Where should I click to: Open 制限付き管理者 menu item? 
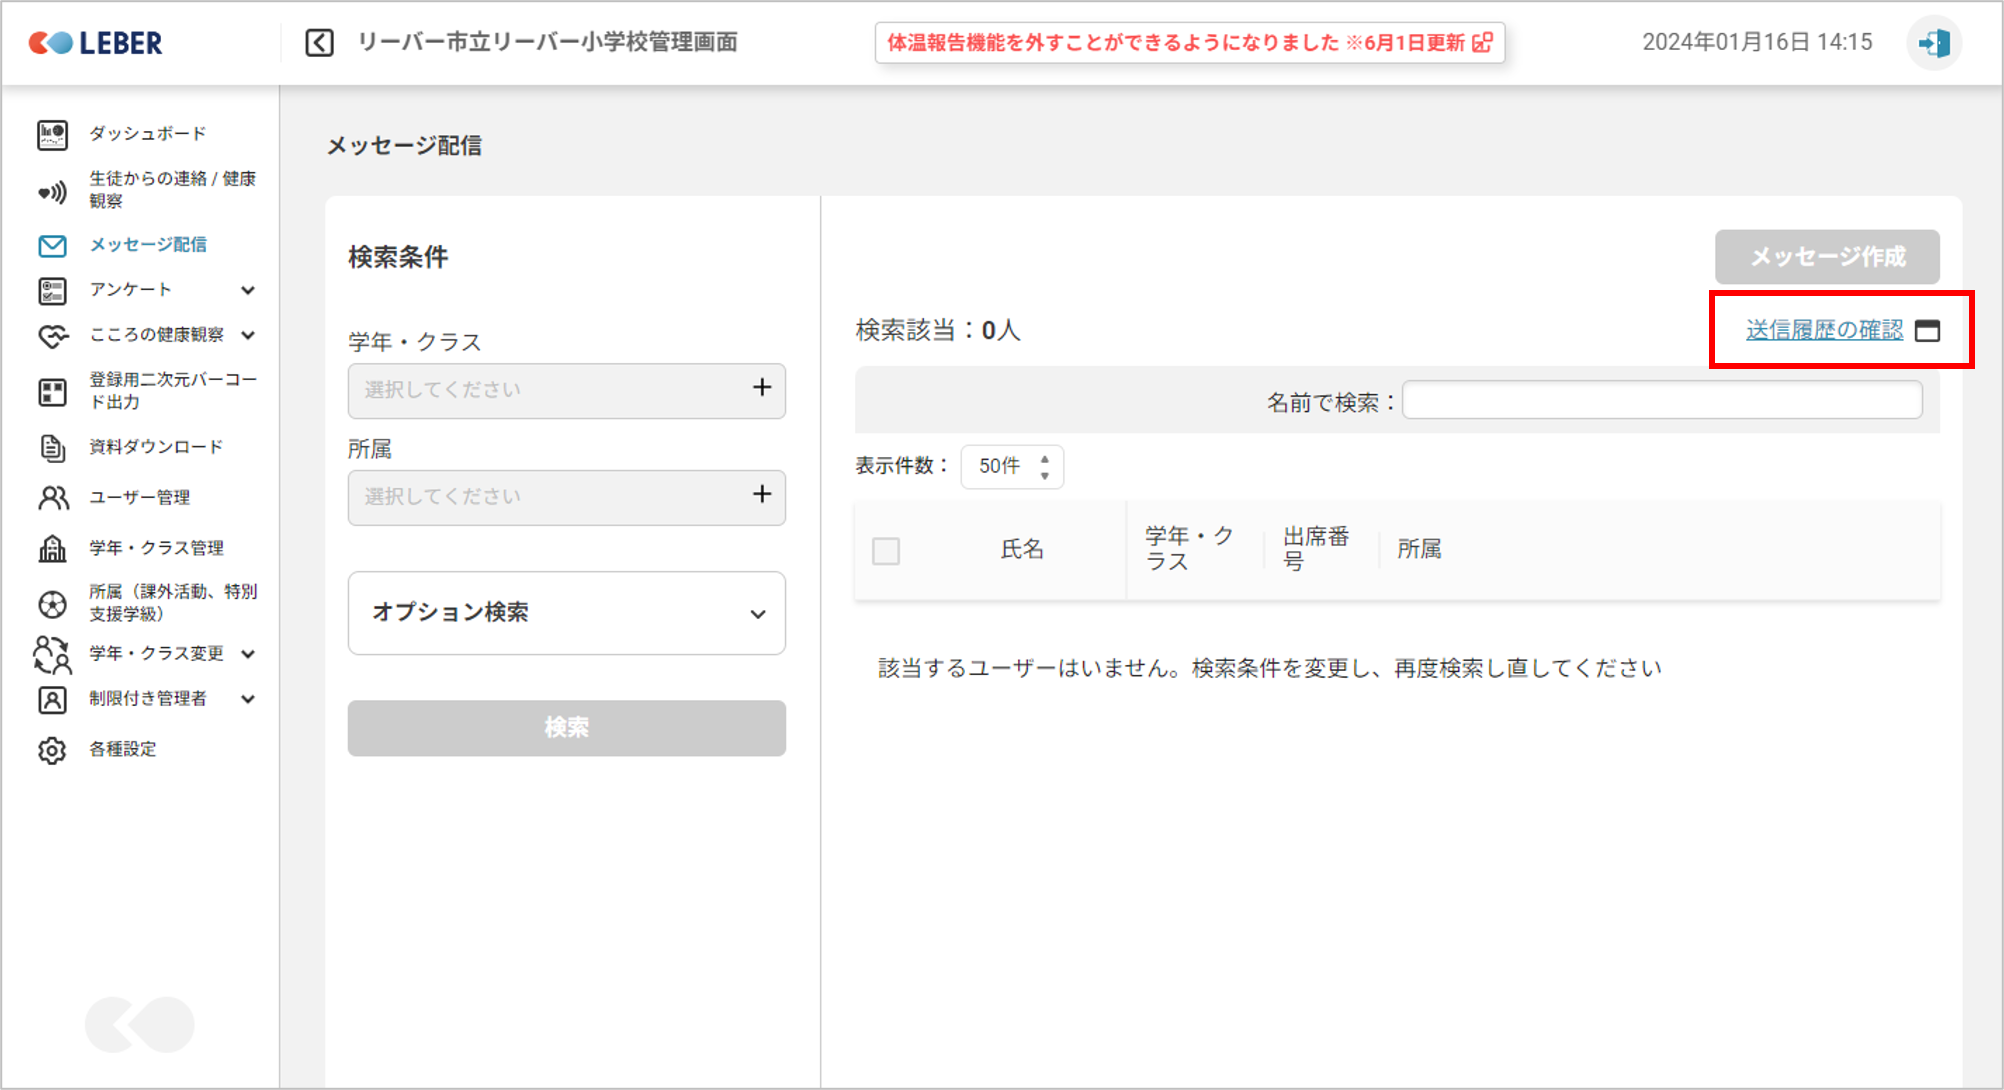tap(147, 699)
